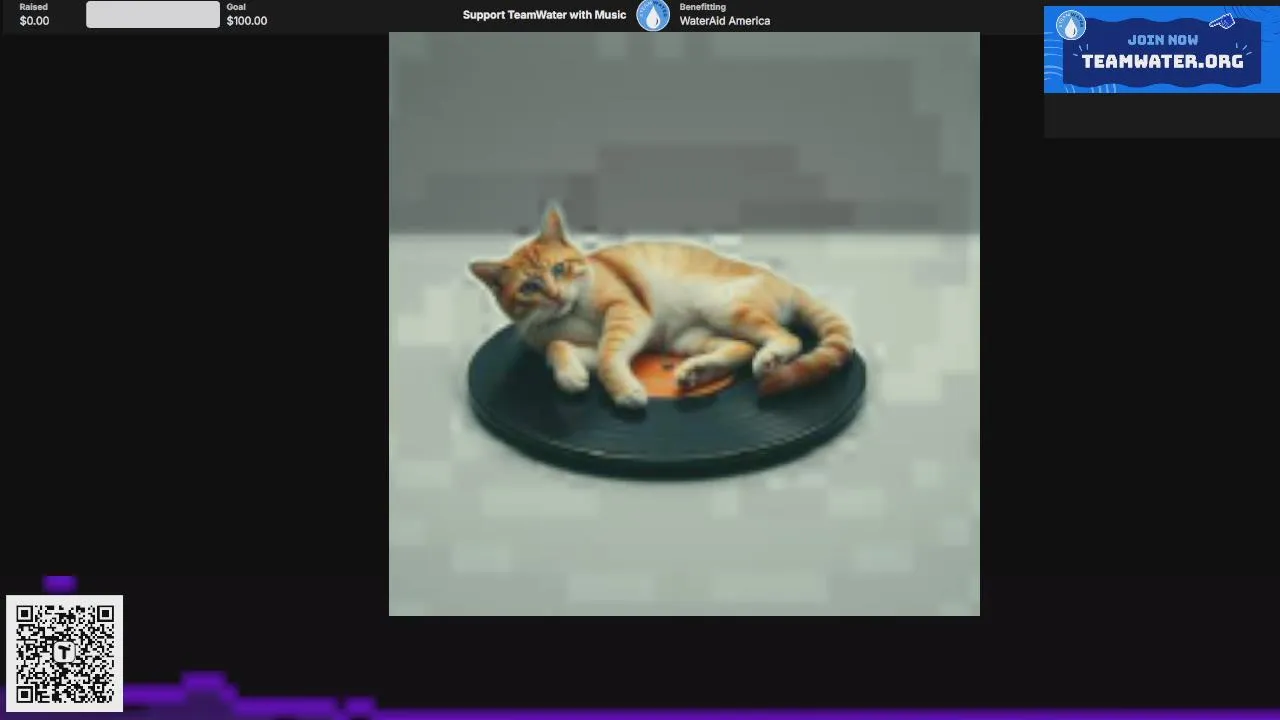Click the '$100.00' goal amount
This screenshot has width=1280, height=720.
pos(247,21)
